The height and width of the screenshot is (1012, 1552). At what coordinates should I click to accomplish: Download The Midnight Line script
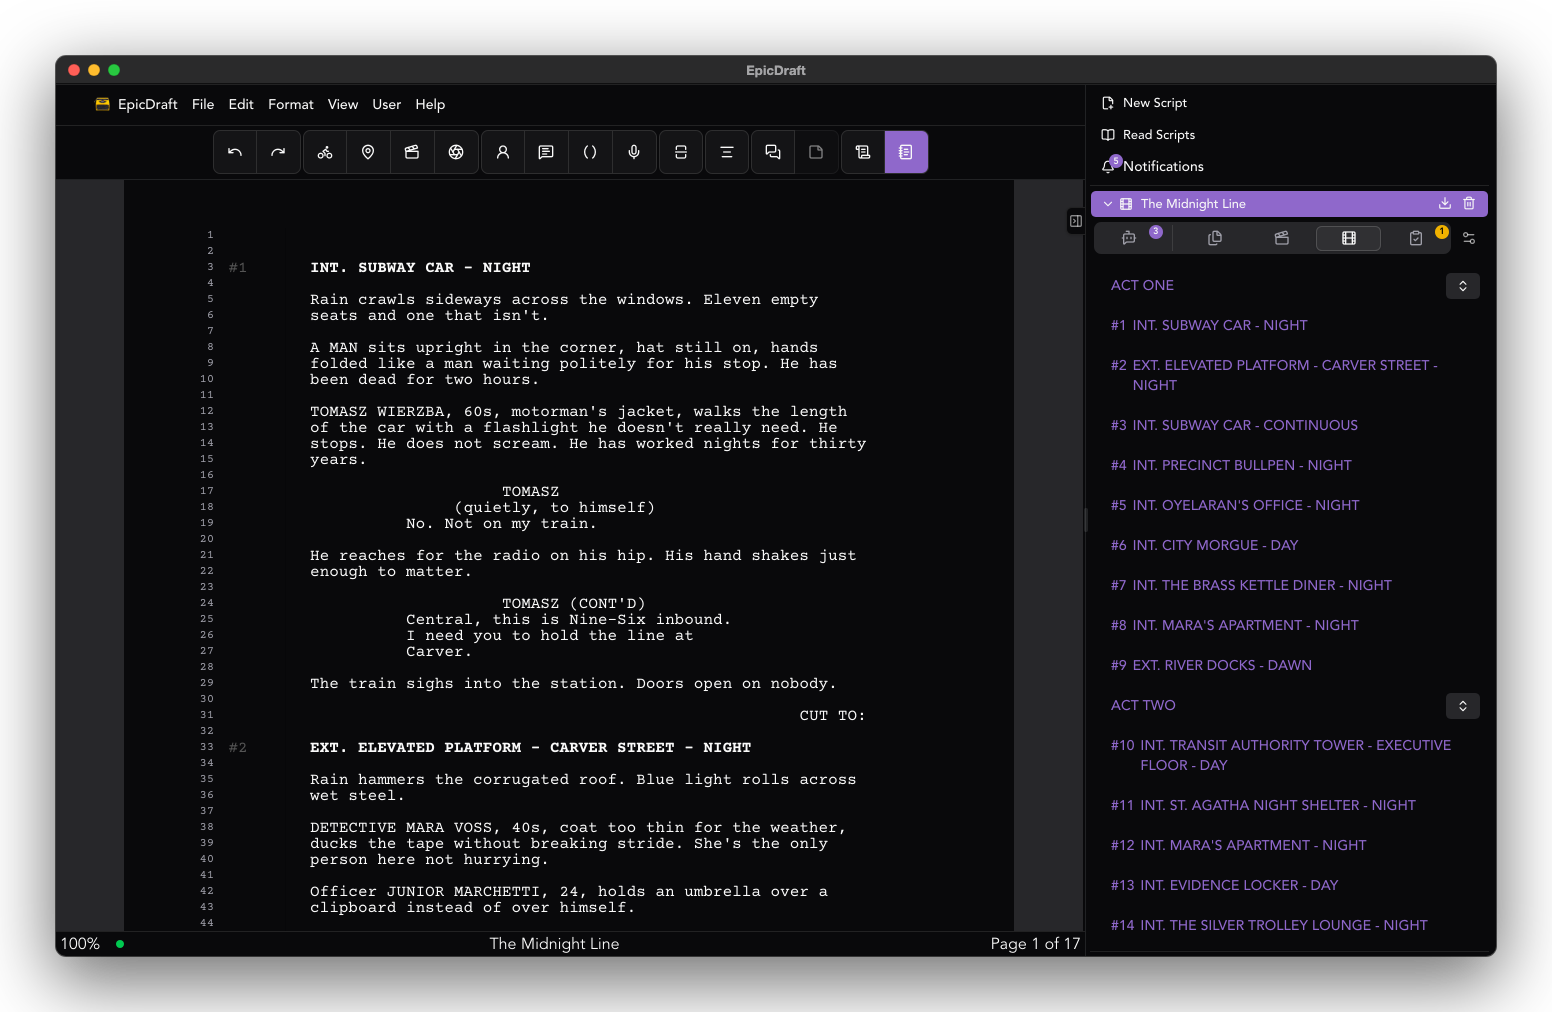[x=1445, y=203]
